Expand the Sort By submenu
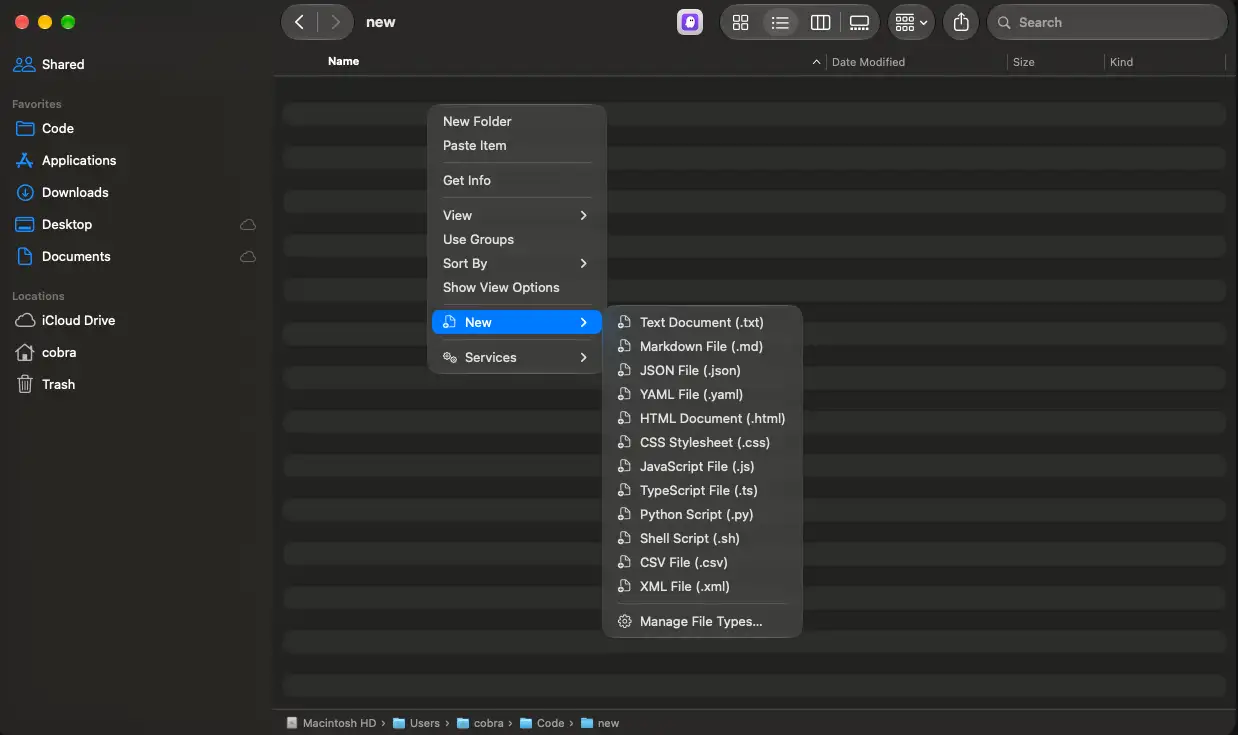The image size is (1238, 735). click(x=517, y=263)
